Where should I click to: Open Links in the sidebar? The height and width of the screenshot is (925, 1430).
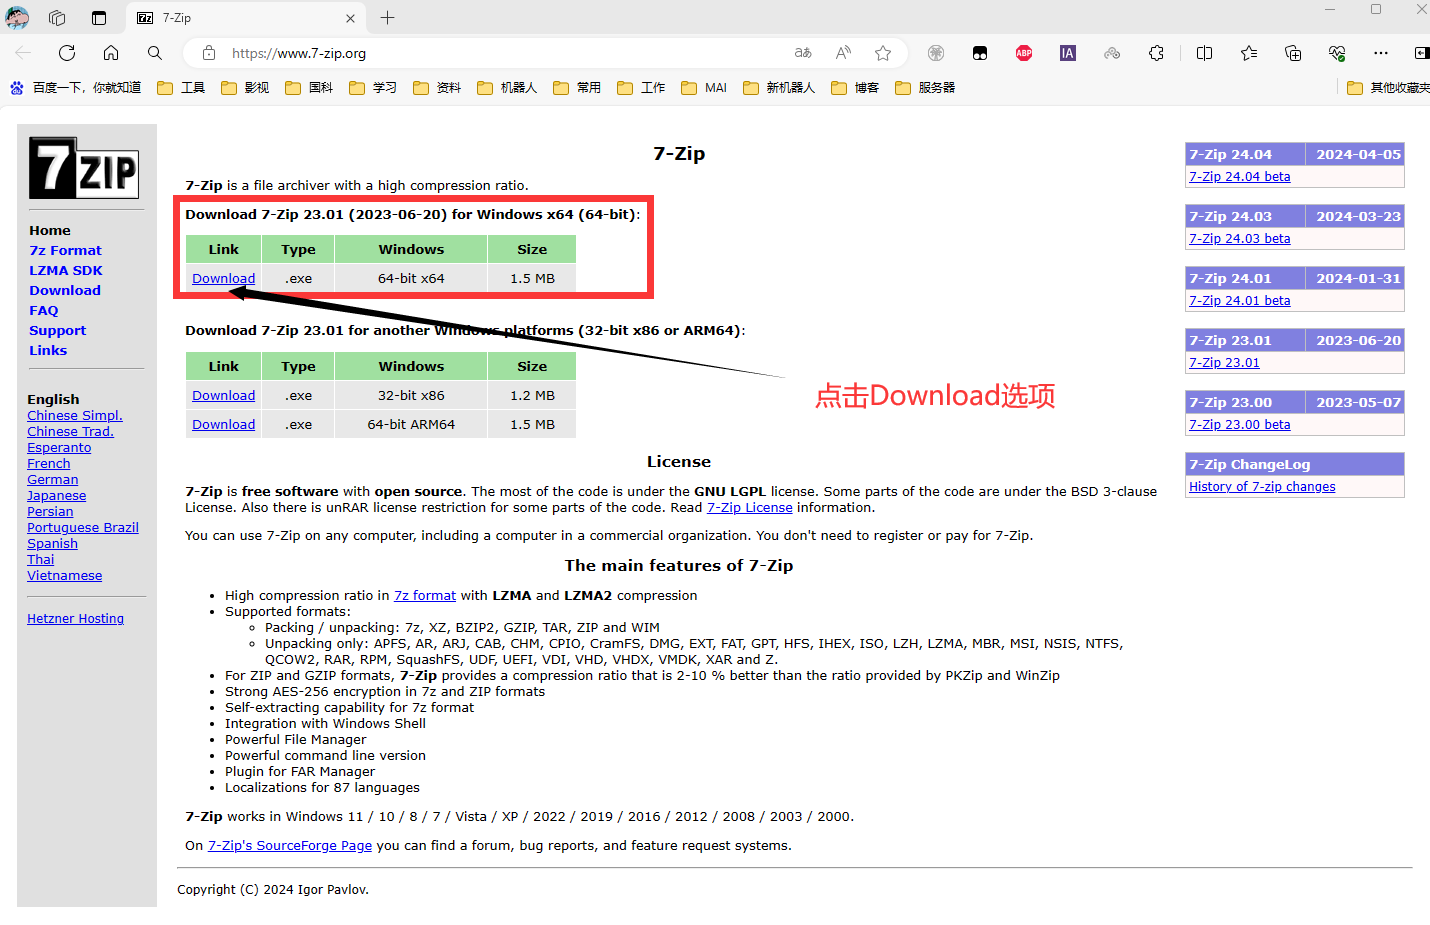(48, 350)
